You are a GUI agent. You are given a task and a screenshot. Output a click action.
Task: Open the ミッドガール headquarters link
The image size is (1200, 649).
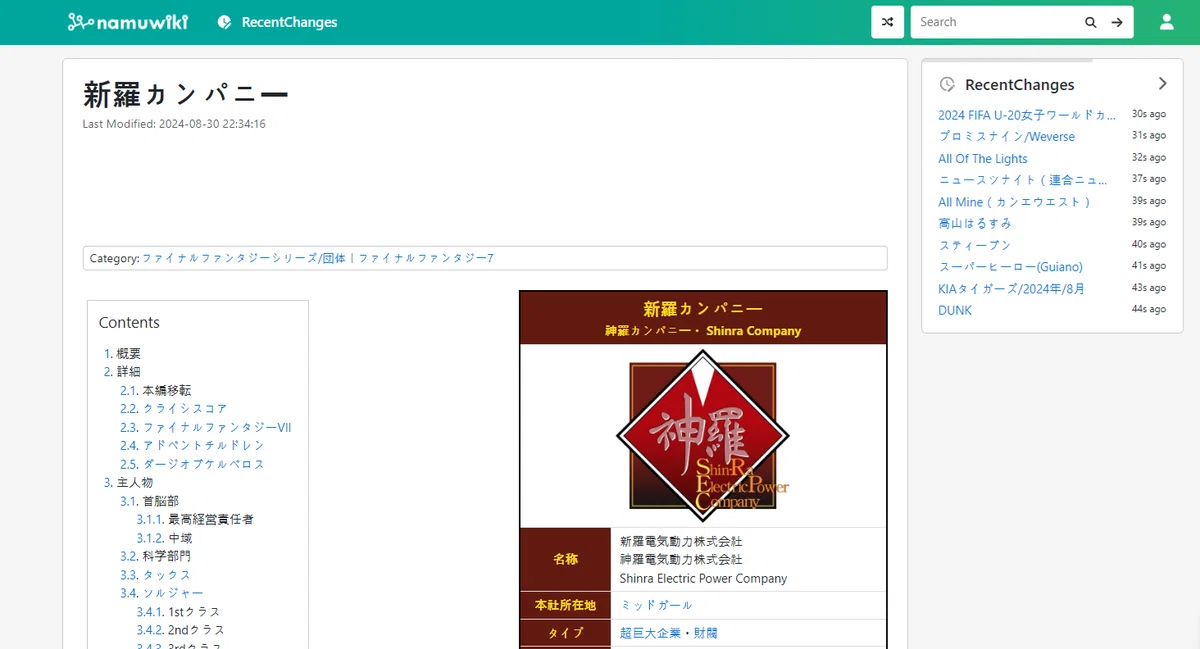(x=656, y=605)
